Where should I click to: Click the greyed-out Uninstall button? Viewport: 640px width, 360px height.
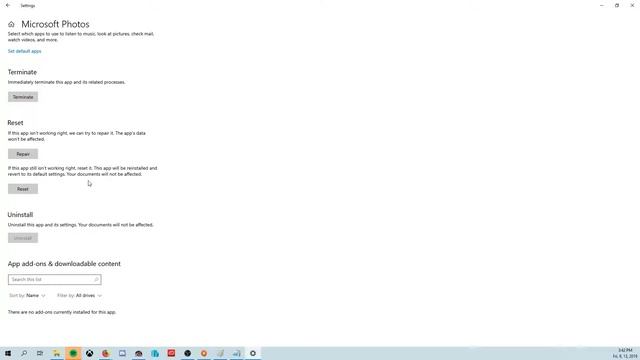click(23, 238)
